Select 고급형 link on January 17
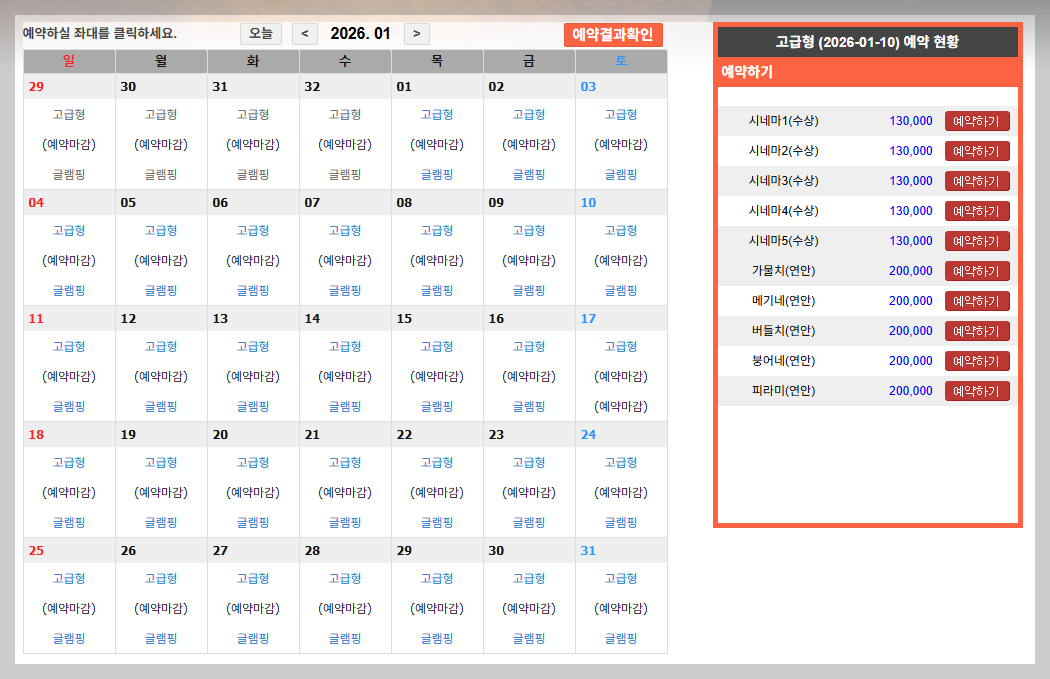Image resolution: width=1050 pixels, height=679 pixels. tap(621, 346)
